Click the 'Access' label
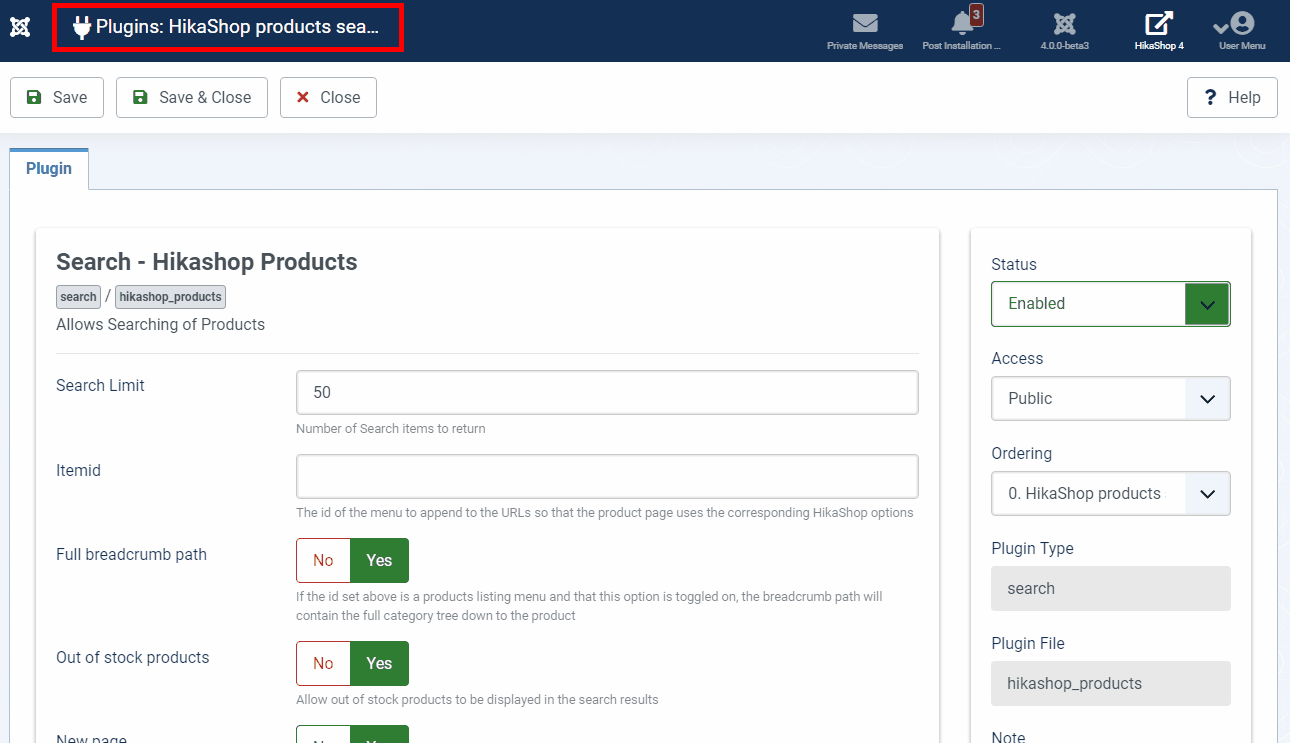The height and width of the screenshot is (743, 1290). tap(1017, 358)
